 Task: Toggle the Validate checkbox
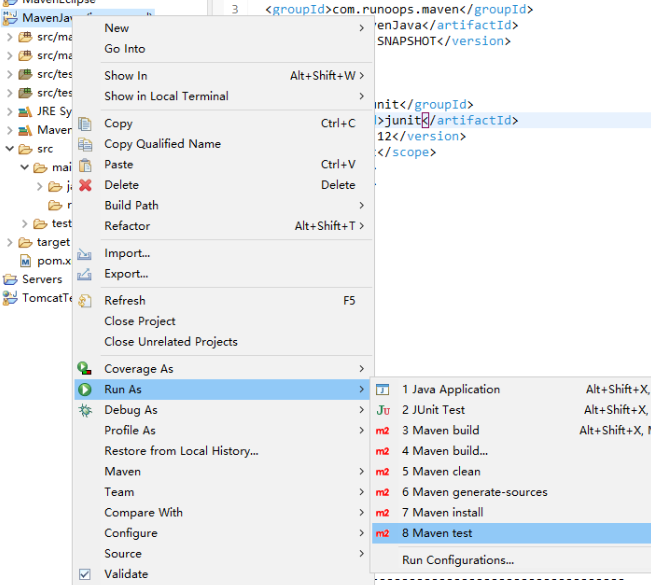tap(85, 574)
